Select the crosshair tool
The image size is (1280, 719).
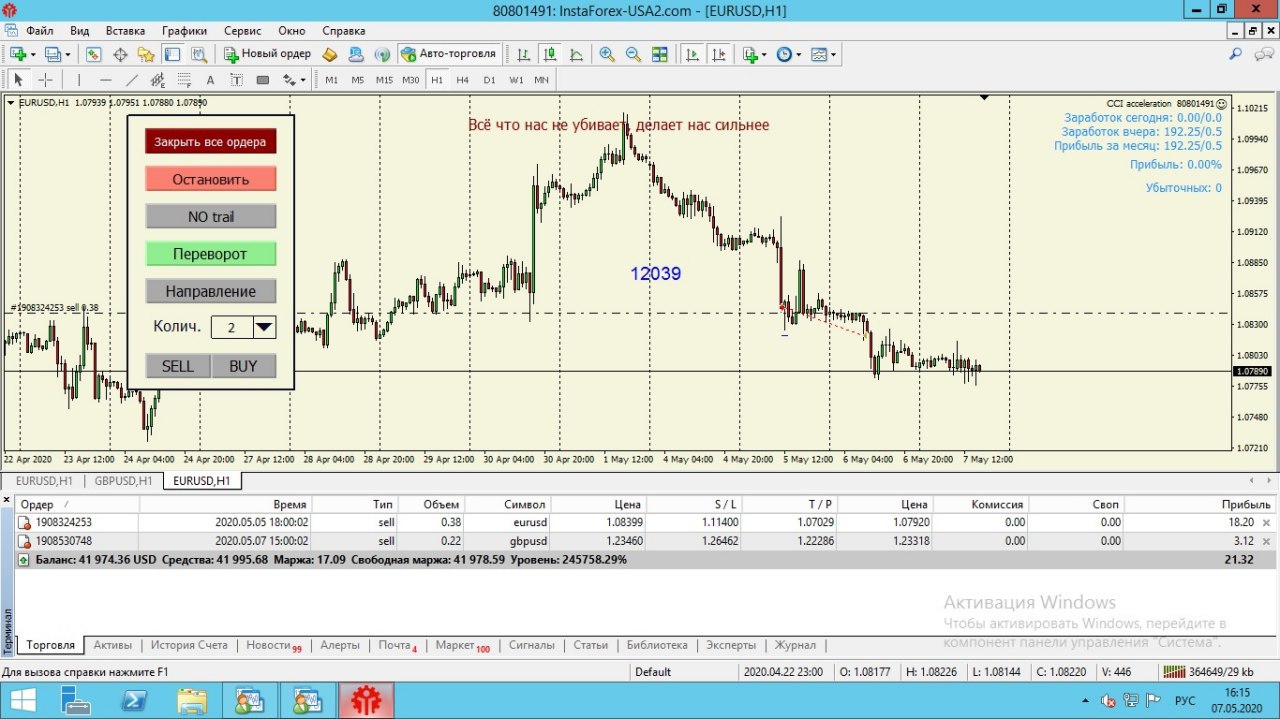(x=45, y=80)
